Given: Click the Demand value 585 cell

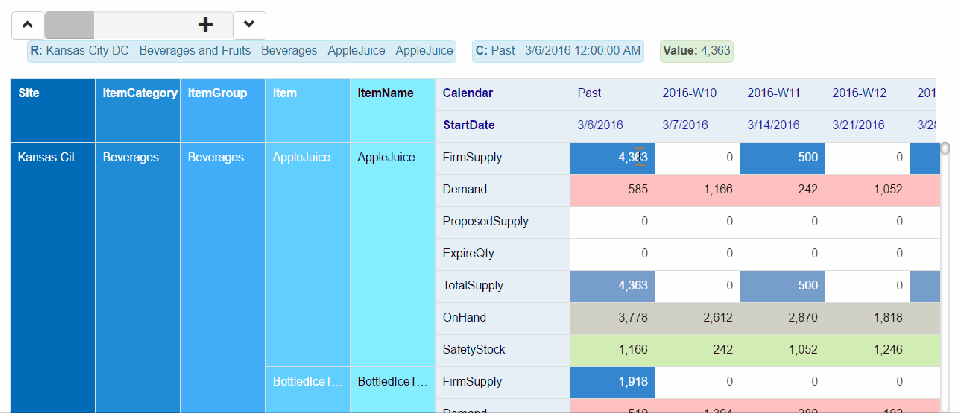Looking at the screenshot, I should [612, 190].
